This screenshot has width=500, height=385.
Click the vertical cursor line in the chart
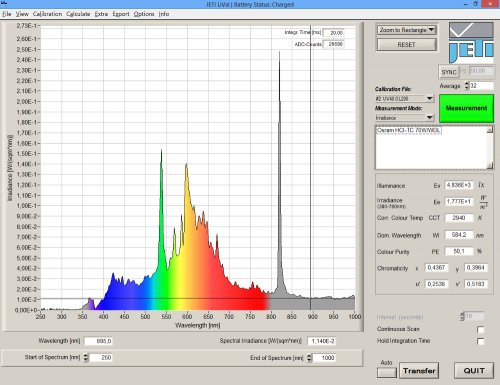tap(310, 167)
